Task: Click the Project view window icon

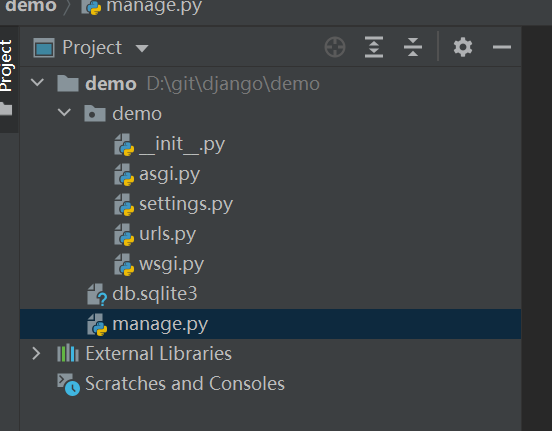Action: [x=44, y=48]
